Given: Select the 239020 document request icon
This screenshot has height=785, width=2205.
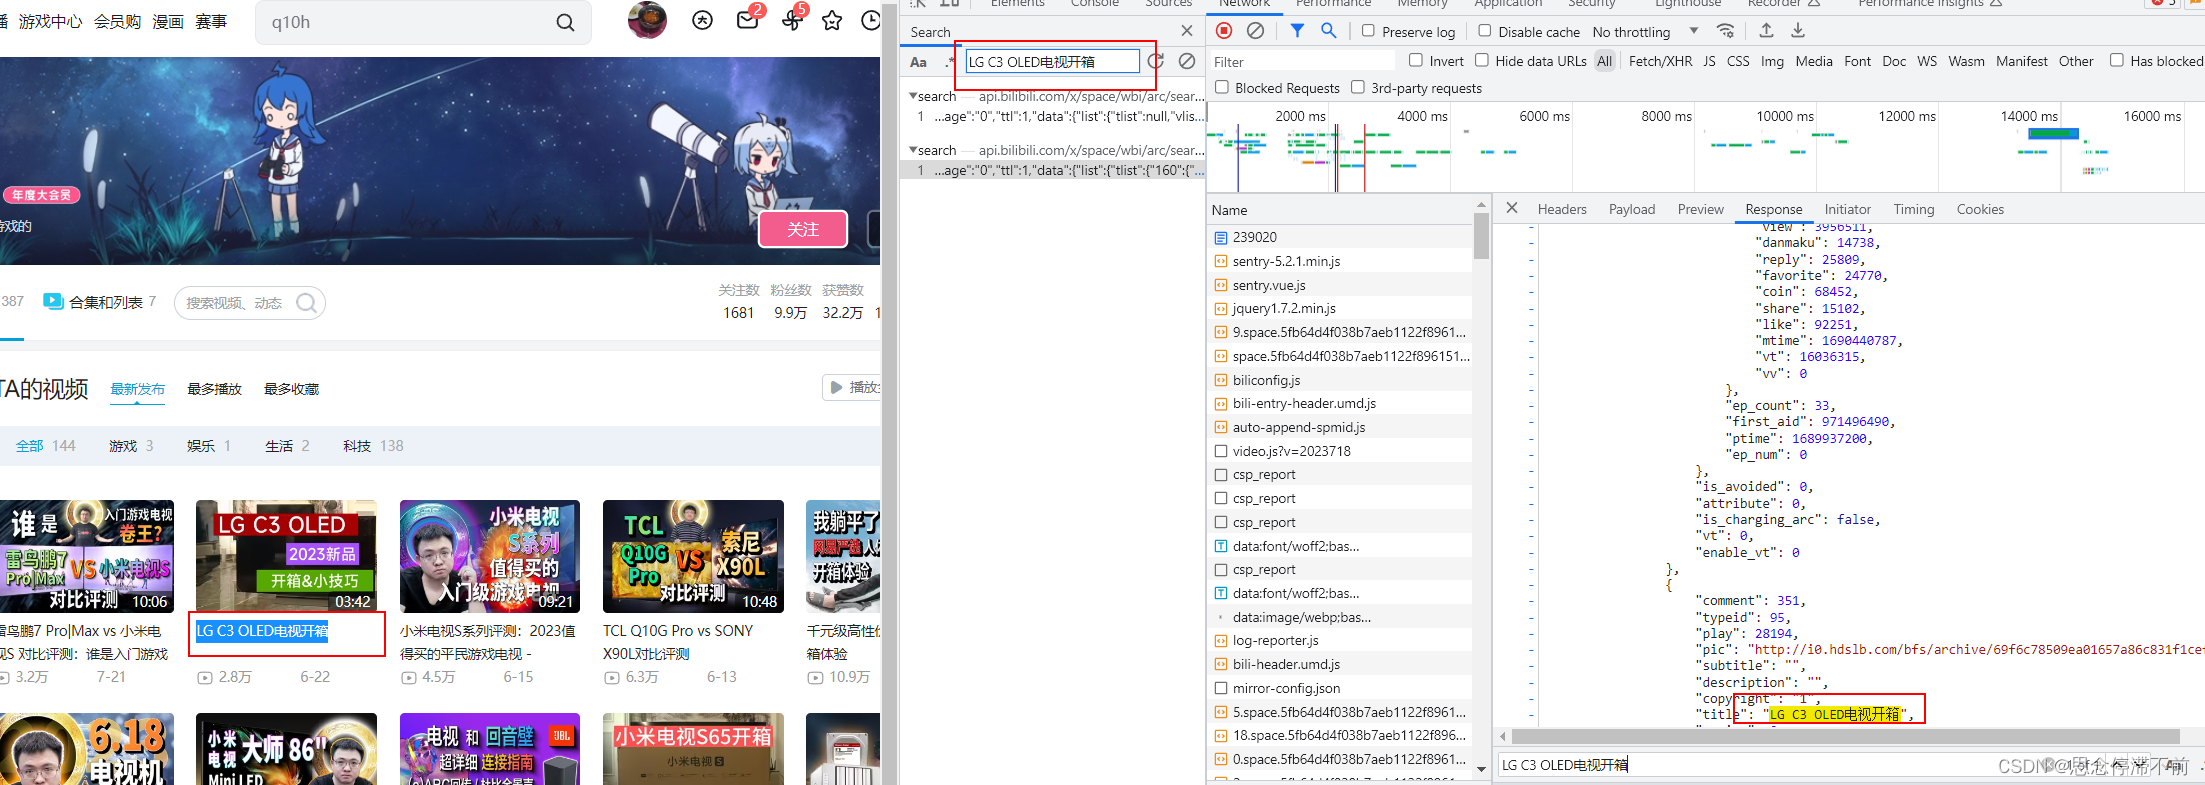Looking at the screenshot, I should click(x=1220, y=237).
